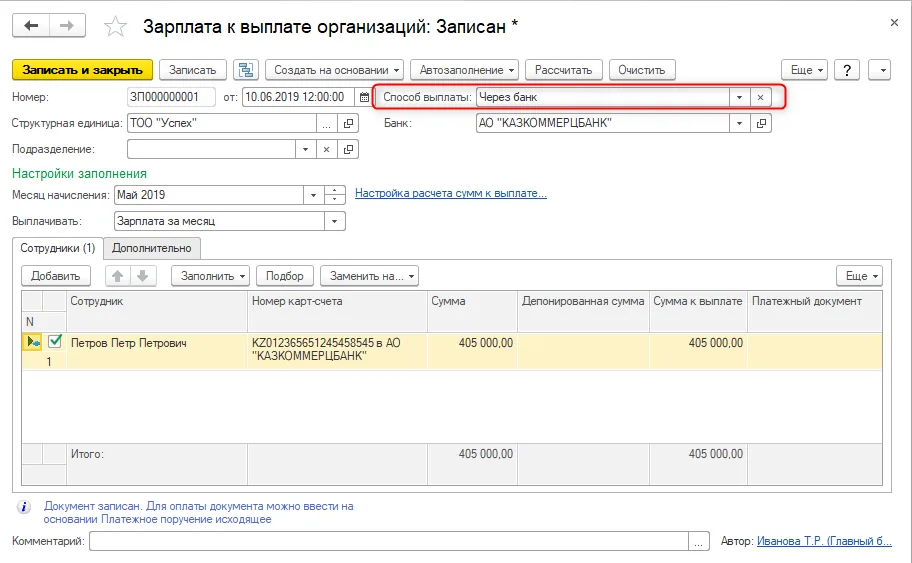Select the card account cell KZ012365651245458545
Image resolution: width=912 pixels, height=563 pixels.
337,351
